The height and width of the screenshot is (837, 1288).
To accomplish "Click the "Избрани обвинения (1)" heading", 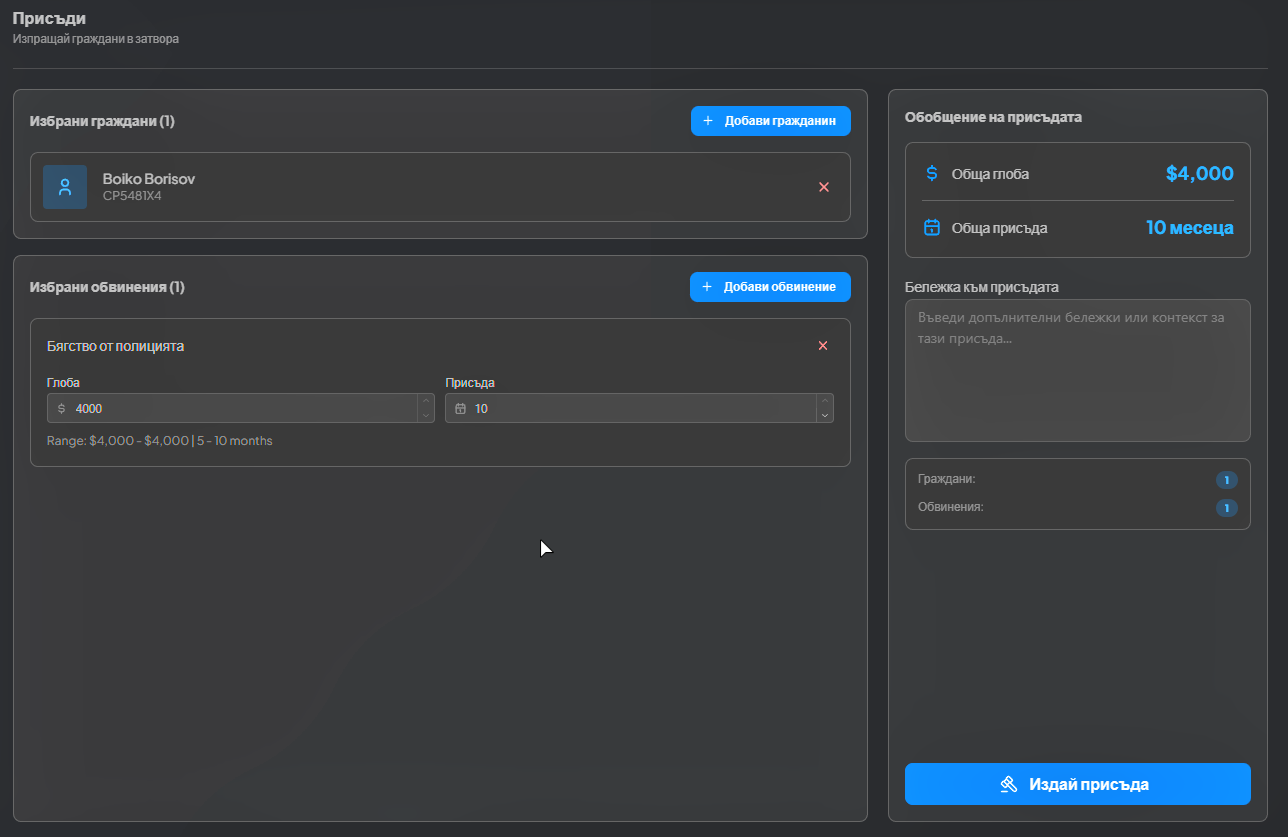I will (107, 287).
